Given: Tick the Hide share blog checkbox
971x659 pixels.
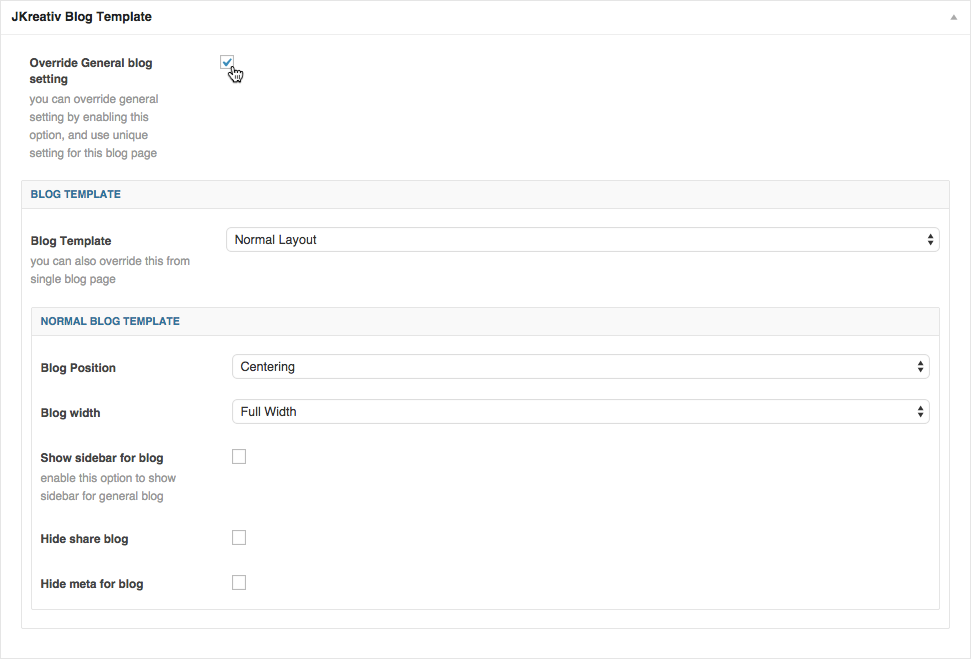Looking at the screenshot, I should [239, 538].
